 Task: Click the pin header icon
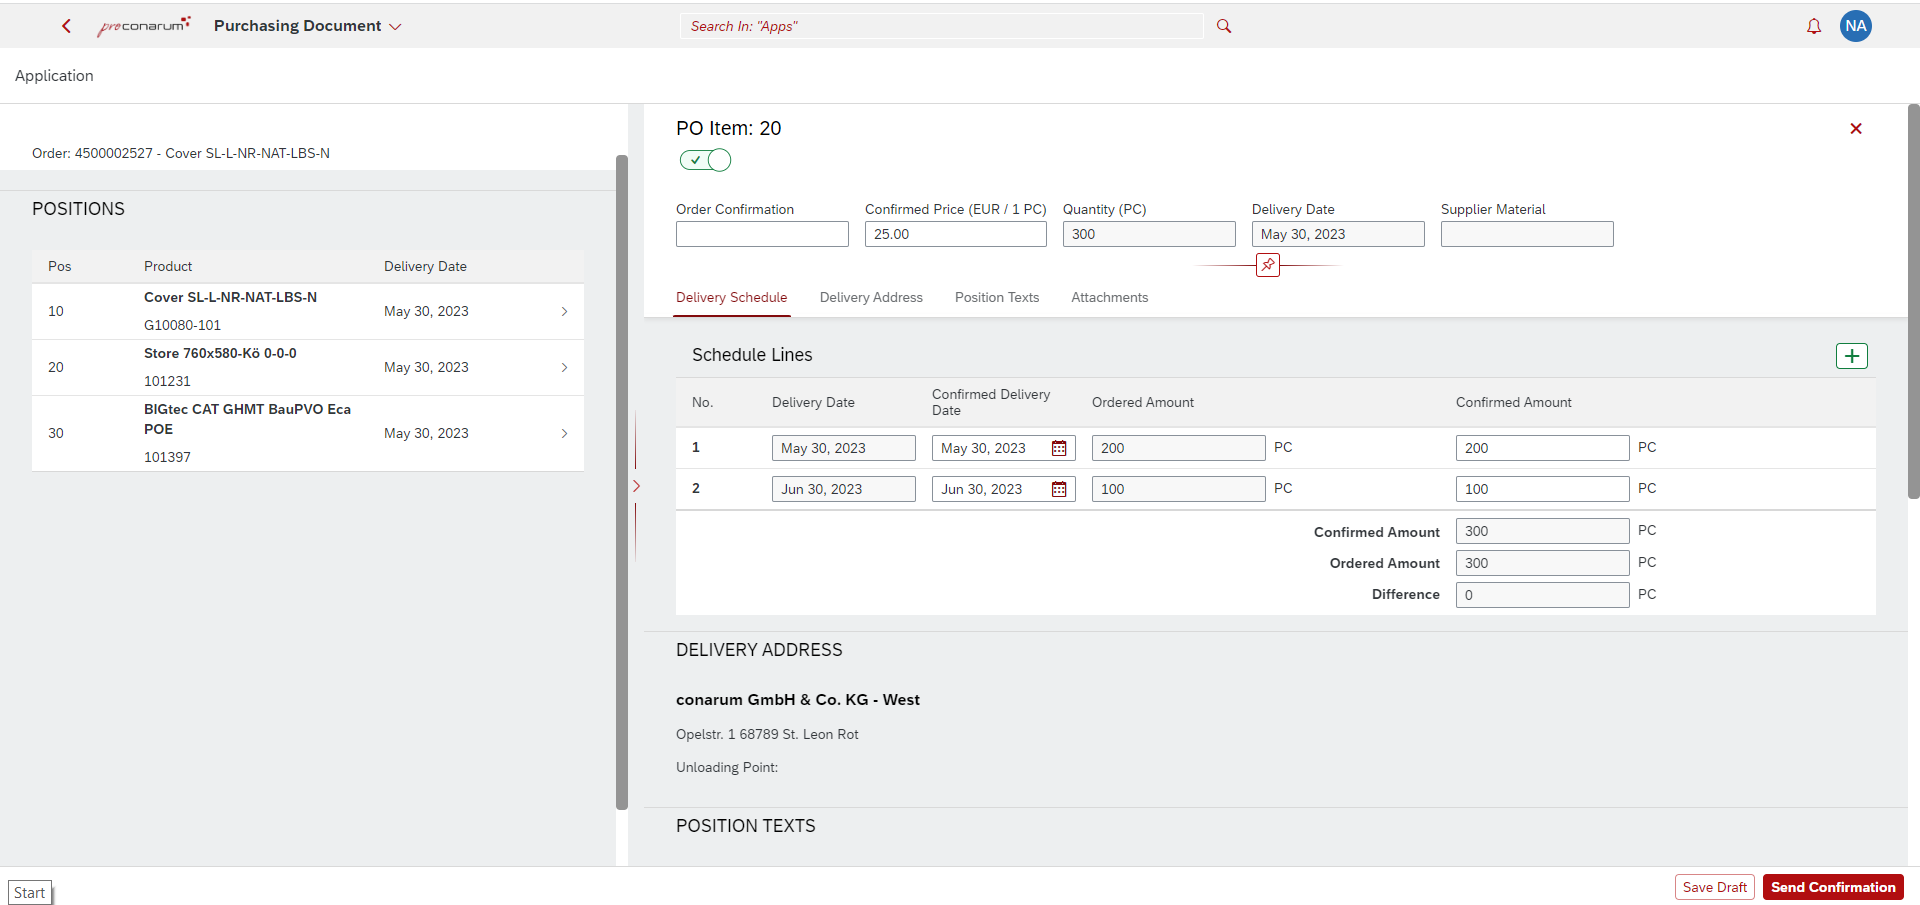1267,265
